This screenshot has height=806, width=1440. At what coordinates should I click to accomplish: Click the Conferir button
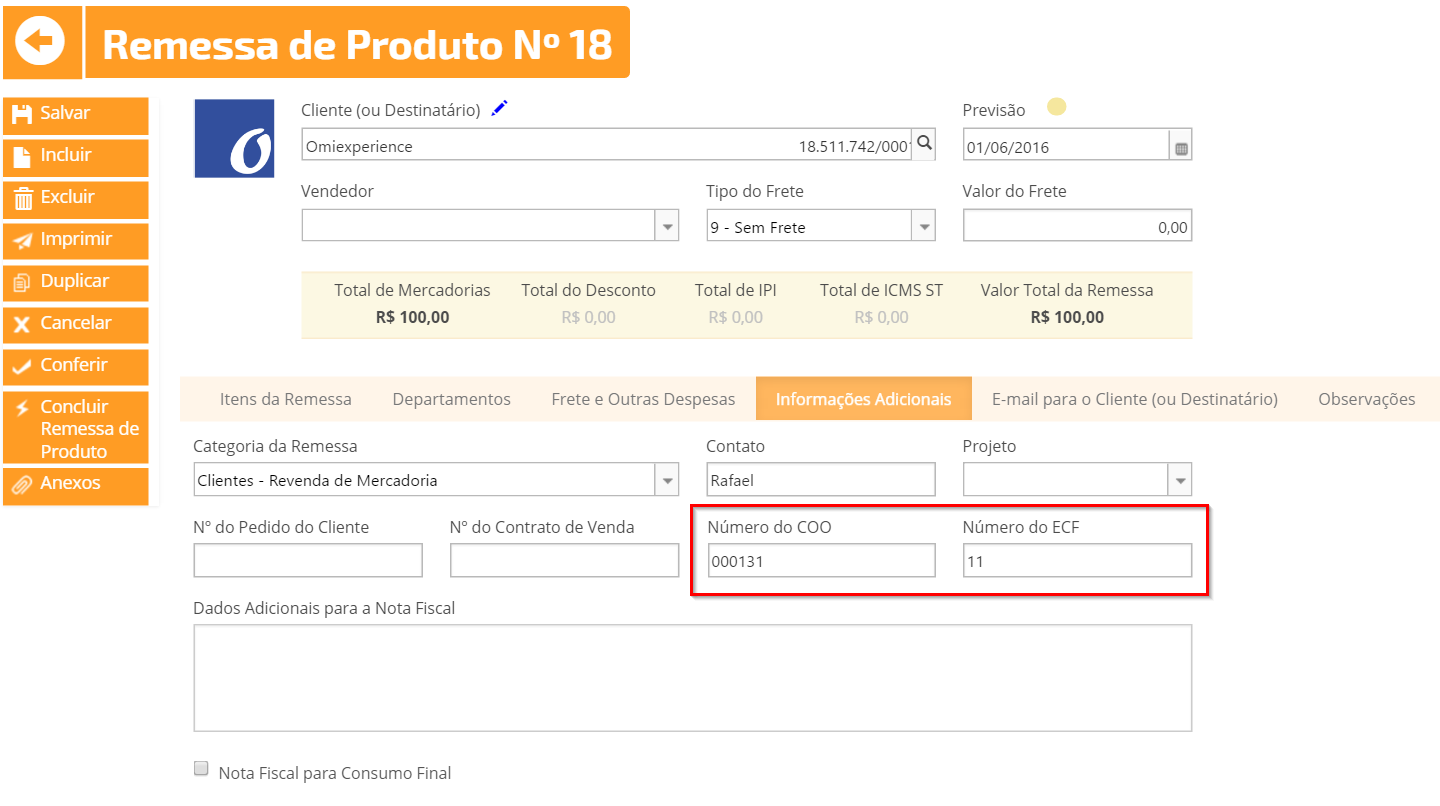(76, 366)
